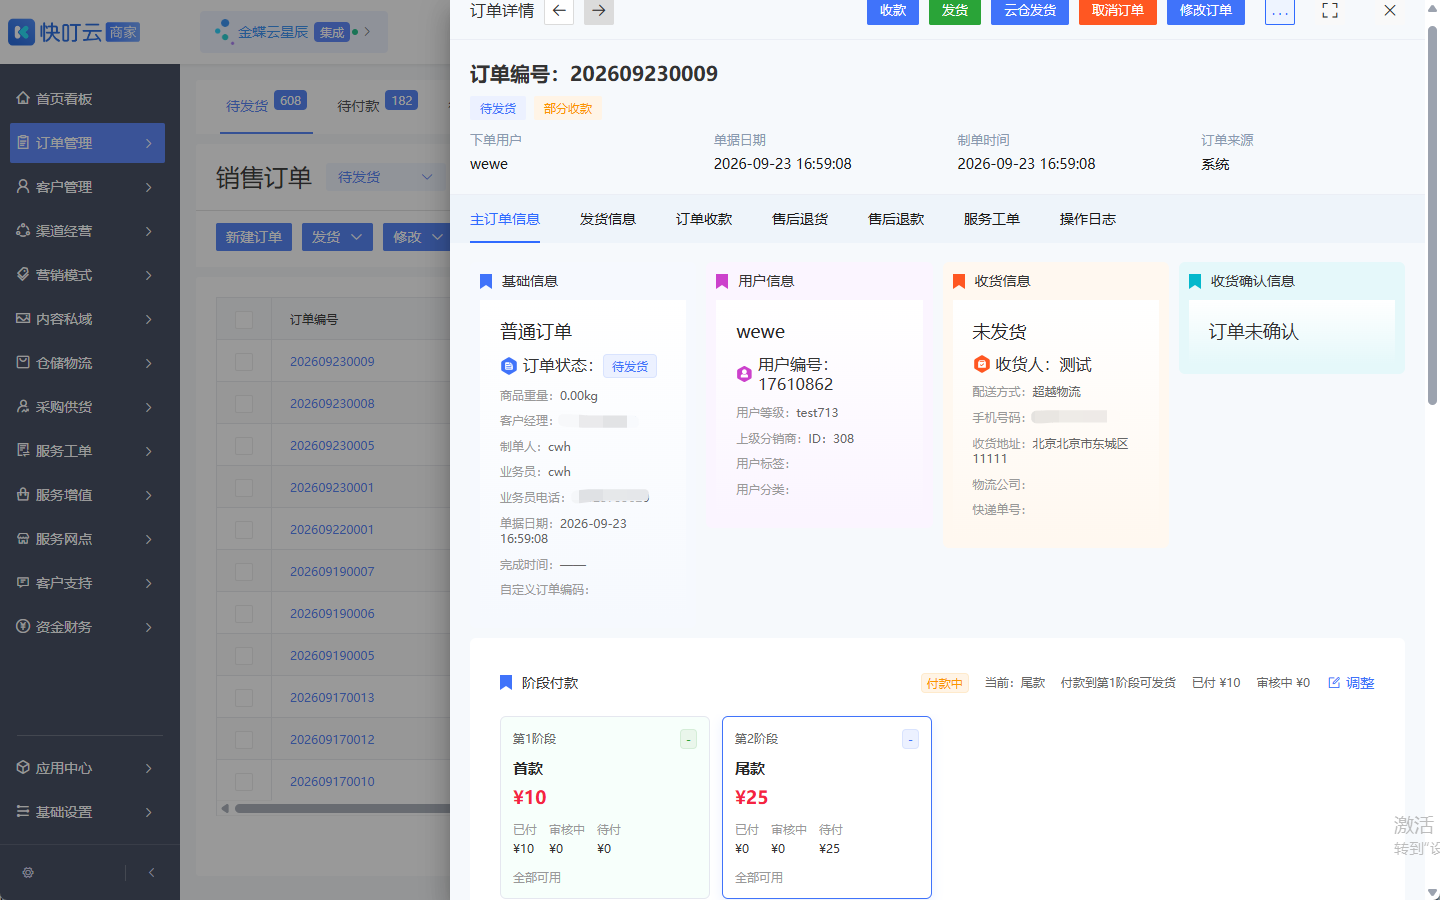
Task: Click the 服务网点 sidebar icon
Action: pyautogui.click(x=23, y=538)
